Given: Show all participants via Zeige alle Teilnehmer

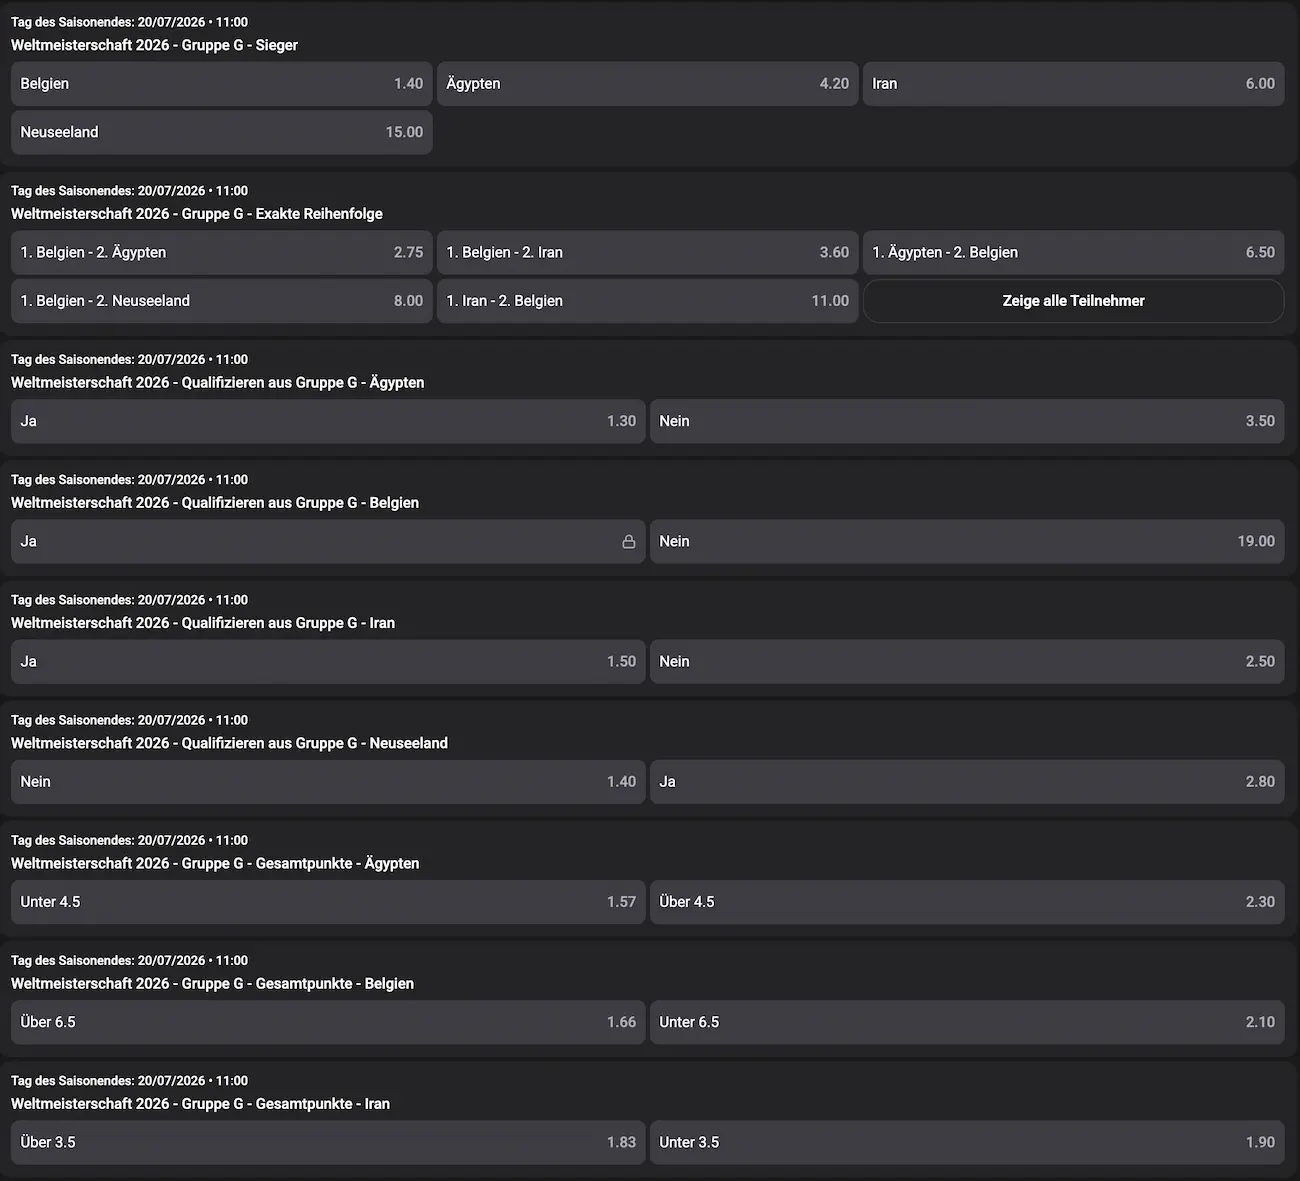Looking at the screenshot, I should tap(1073, 301).
